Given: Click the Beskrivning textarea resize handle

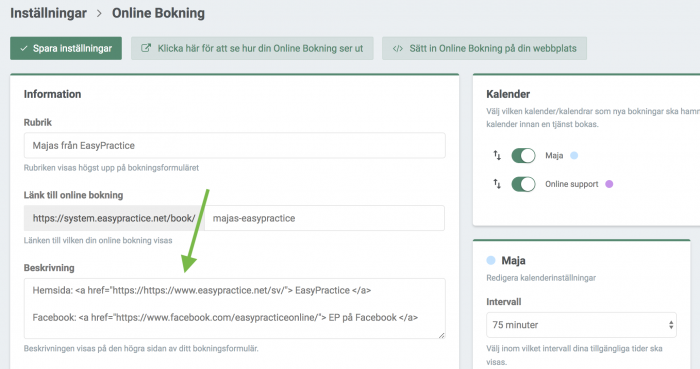Looking at the screenshot, I should (x=442, y=335).
